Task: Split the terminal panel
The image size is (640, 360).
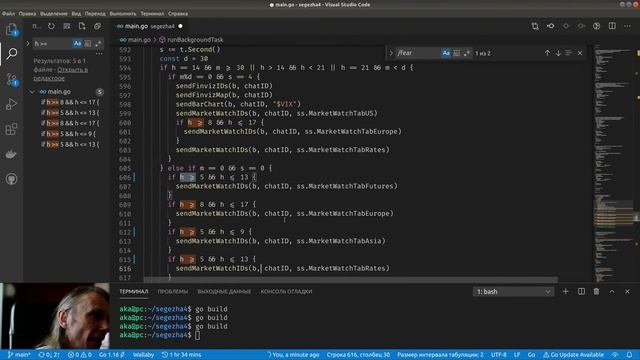Action: 581,291
